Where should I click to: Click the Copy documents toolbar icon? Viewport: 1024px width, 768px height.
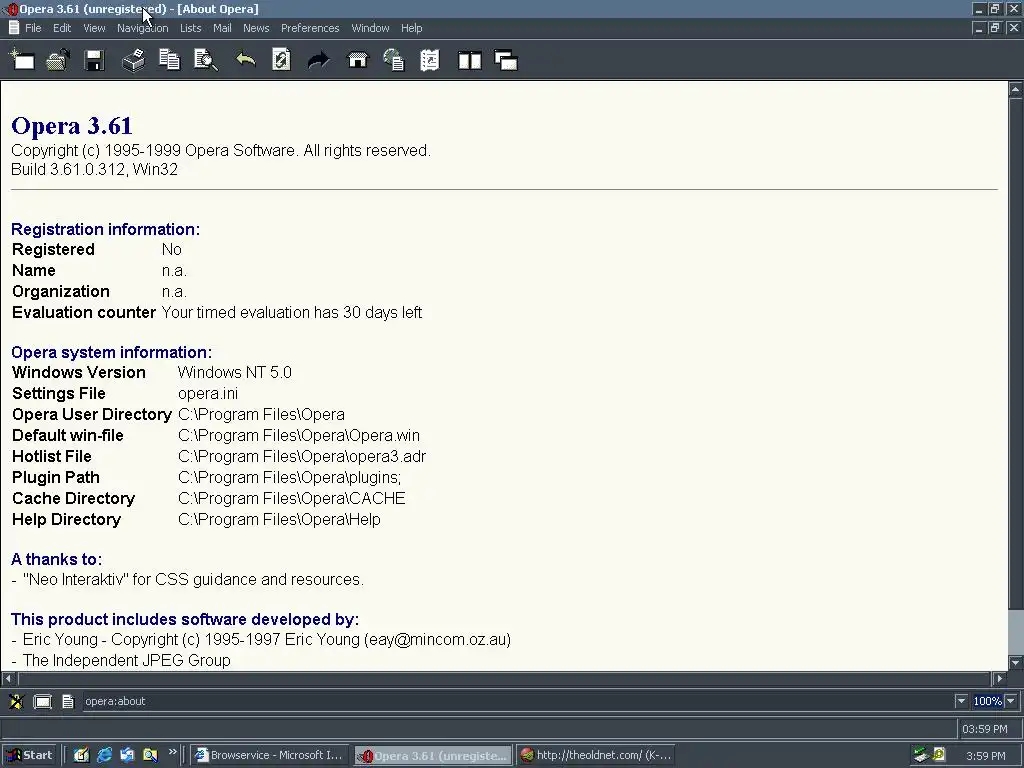tap(169, 60)
